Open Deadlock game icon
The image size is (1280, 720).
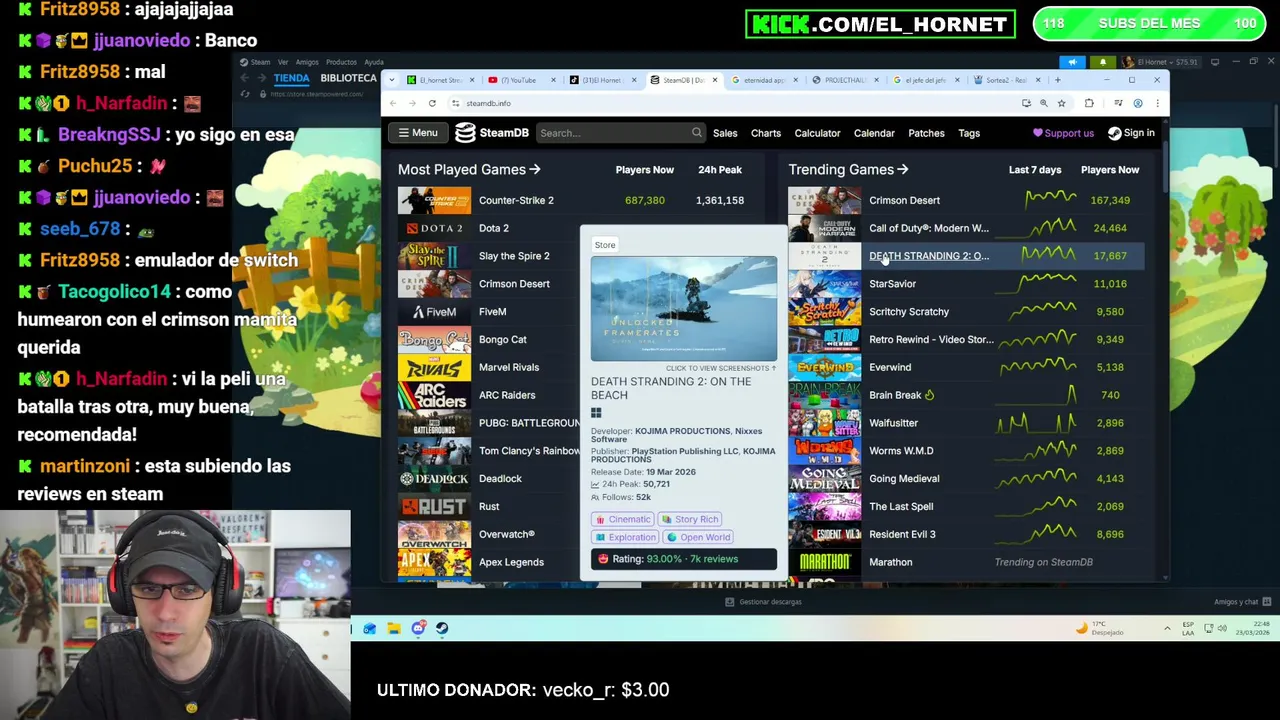[x=434, y=478]
